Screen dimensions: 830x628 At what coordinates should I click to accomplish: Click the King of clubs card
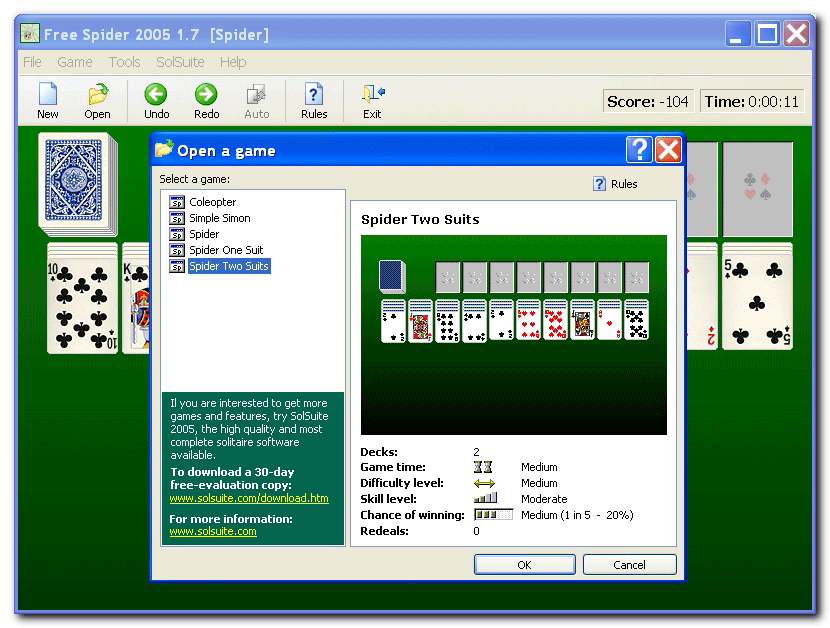click(x=136, y=306)
